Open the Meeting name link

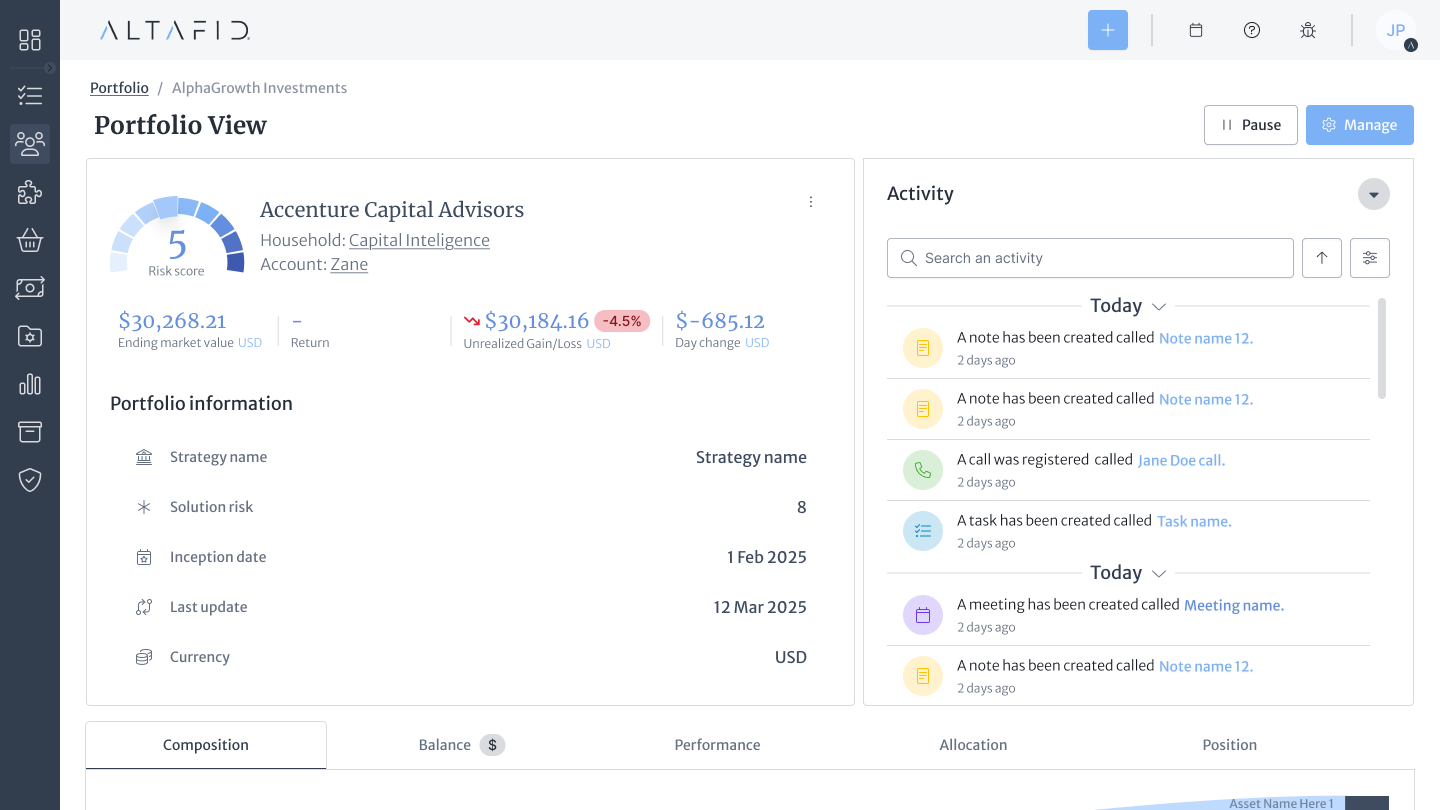[1234, 605]
